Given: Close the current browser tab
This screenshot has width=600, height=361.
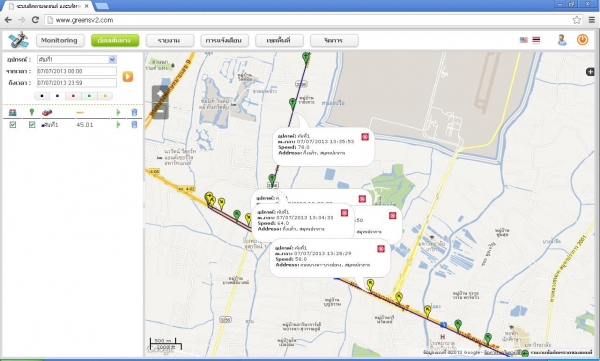Looking at the screenshot, I should pos(87,6).
